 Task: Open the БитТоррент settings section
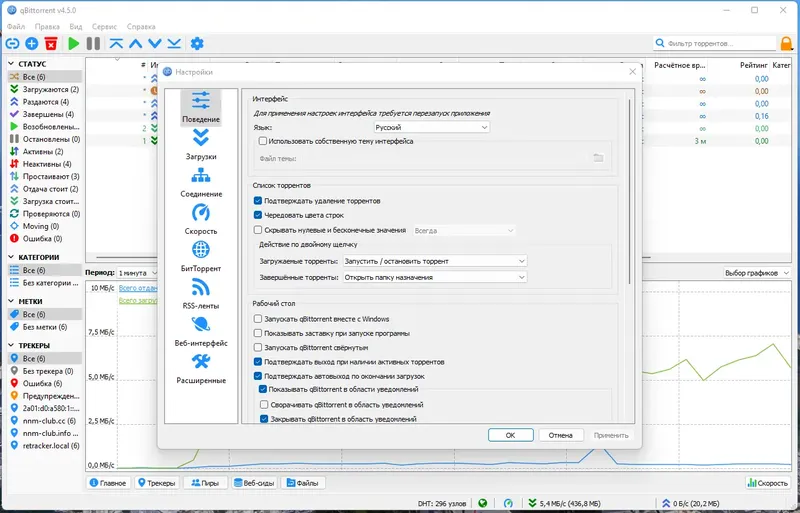tap(201, 257)
